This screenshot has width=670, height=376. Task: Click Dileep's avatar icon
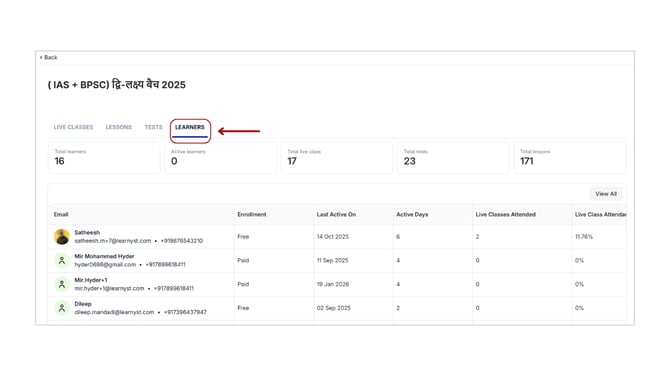(x=62, y=308)
